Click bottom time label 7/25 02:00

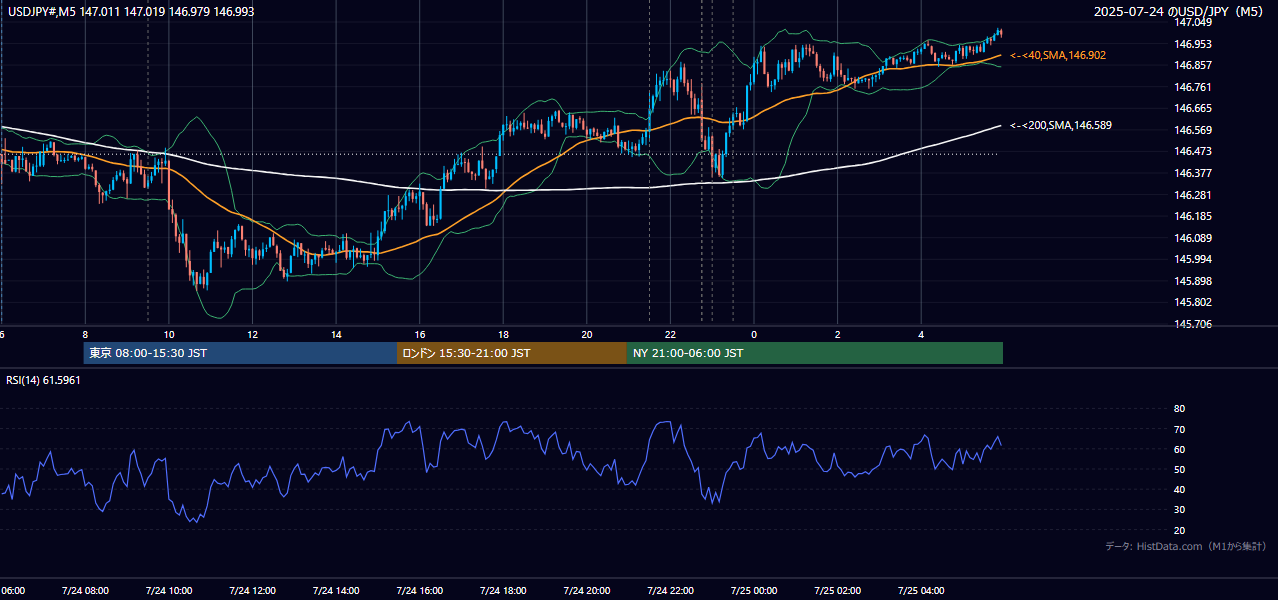click(837, 590)
